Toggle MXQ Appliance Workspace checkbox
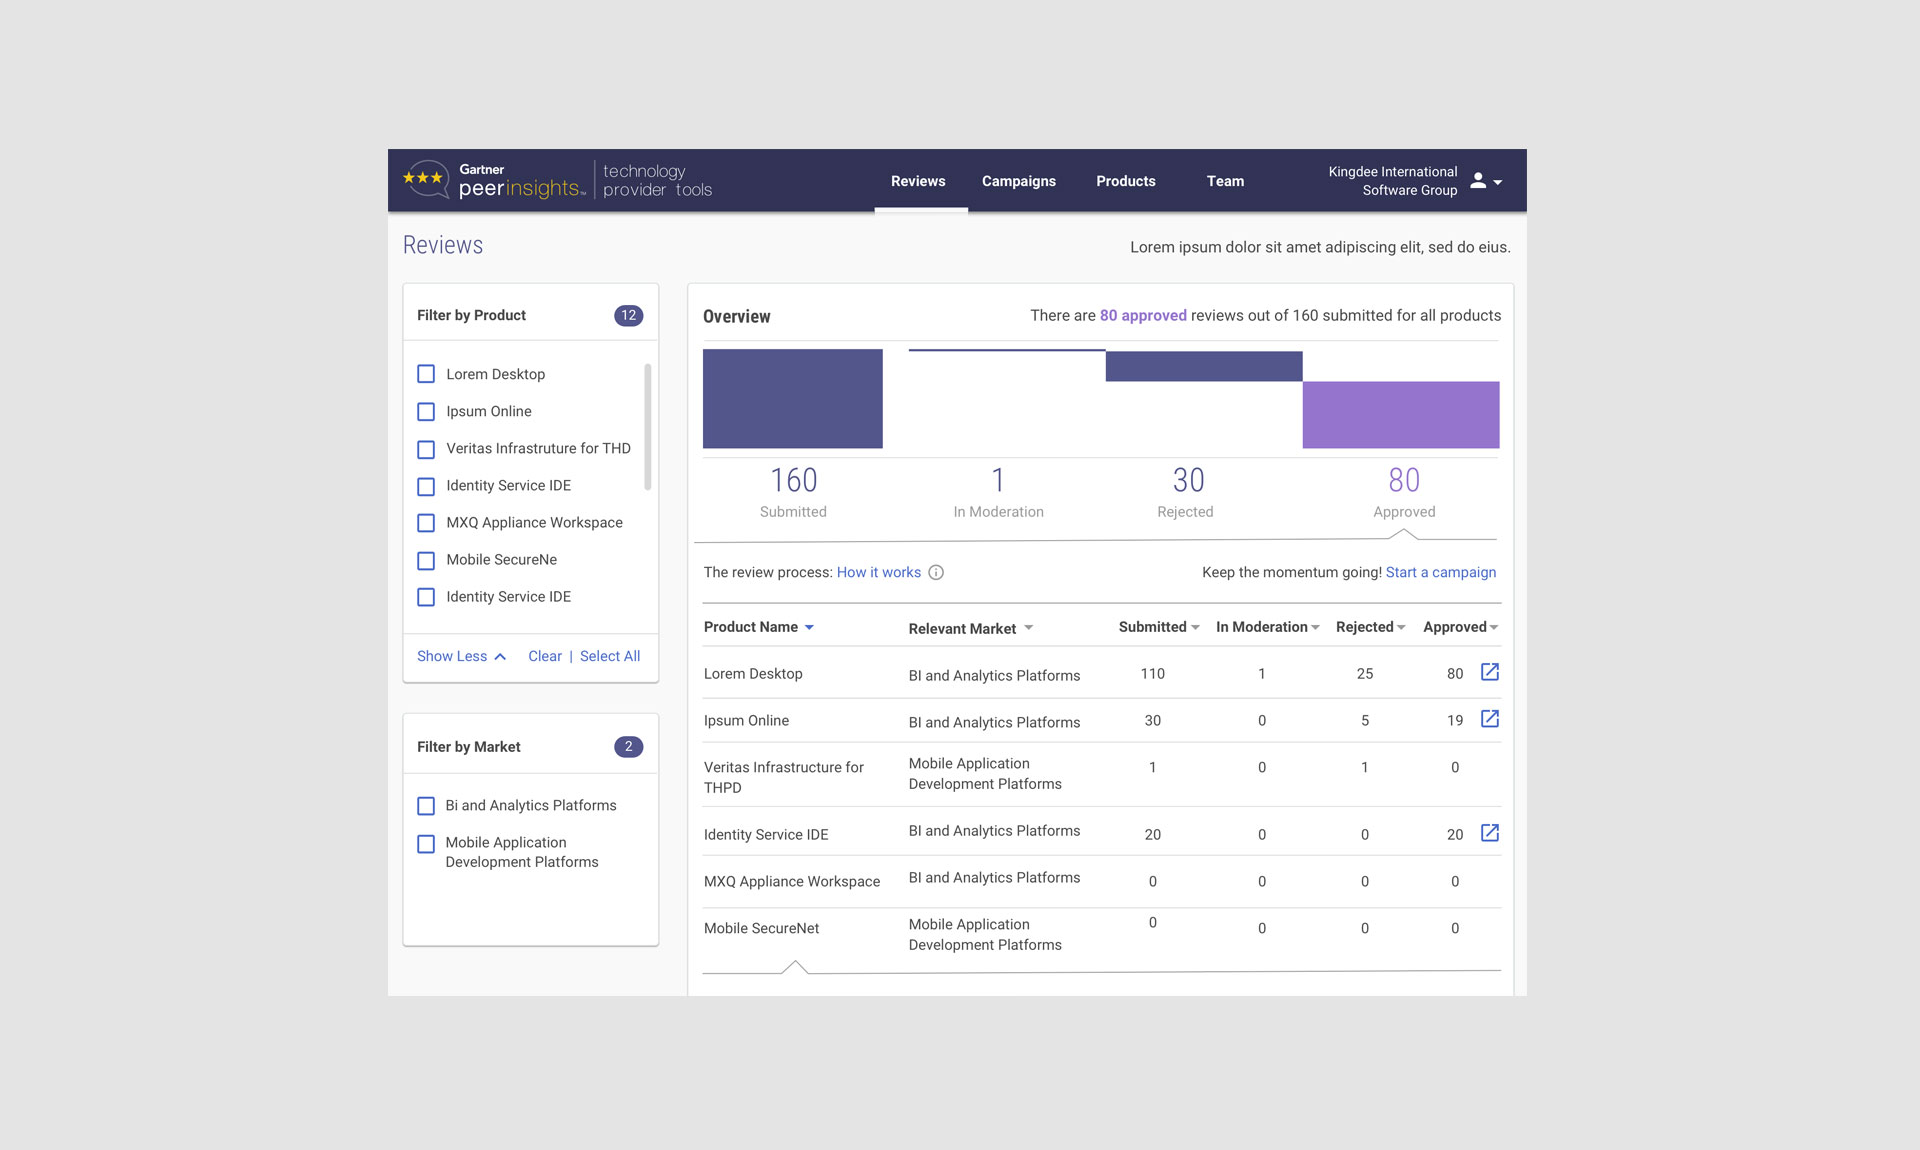The image size is (1920, 1150). pos(426,523)
